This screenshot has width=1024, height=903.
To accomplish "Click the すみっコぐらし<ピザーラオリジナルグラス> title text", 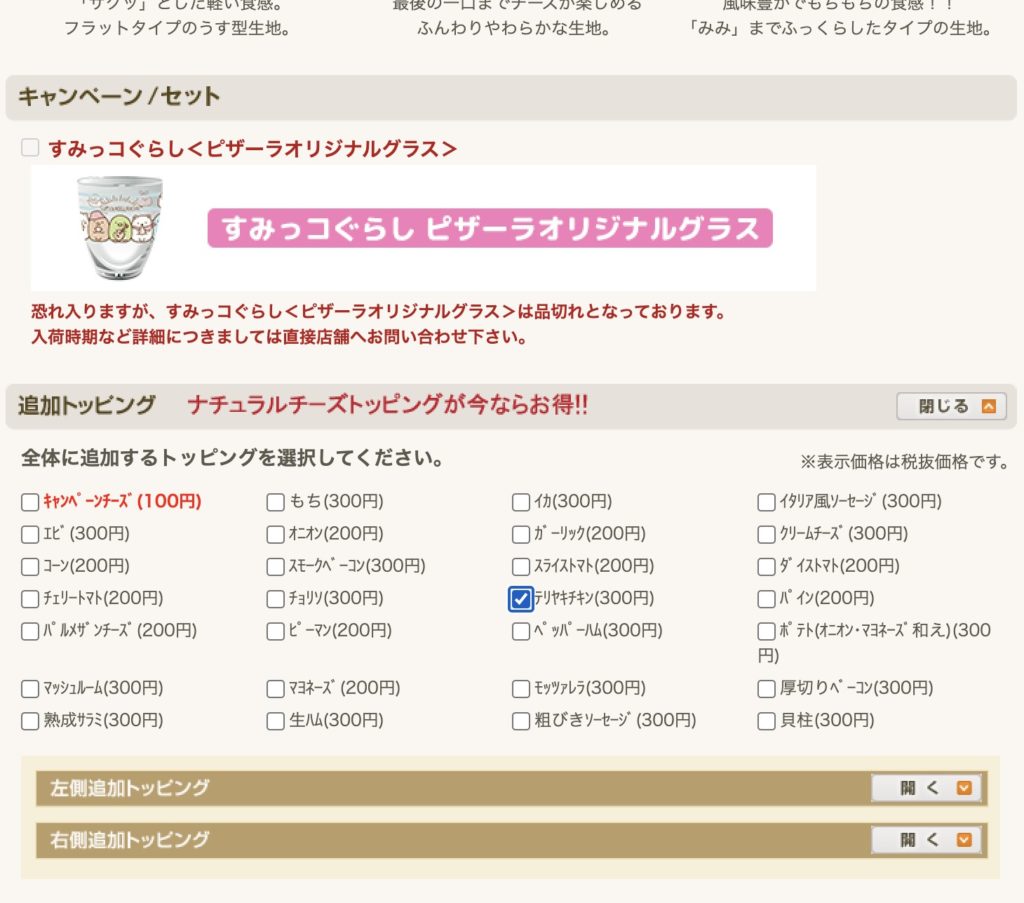I will (252, 149).
